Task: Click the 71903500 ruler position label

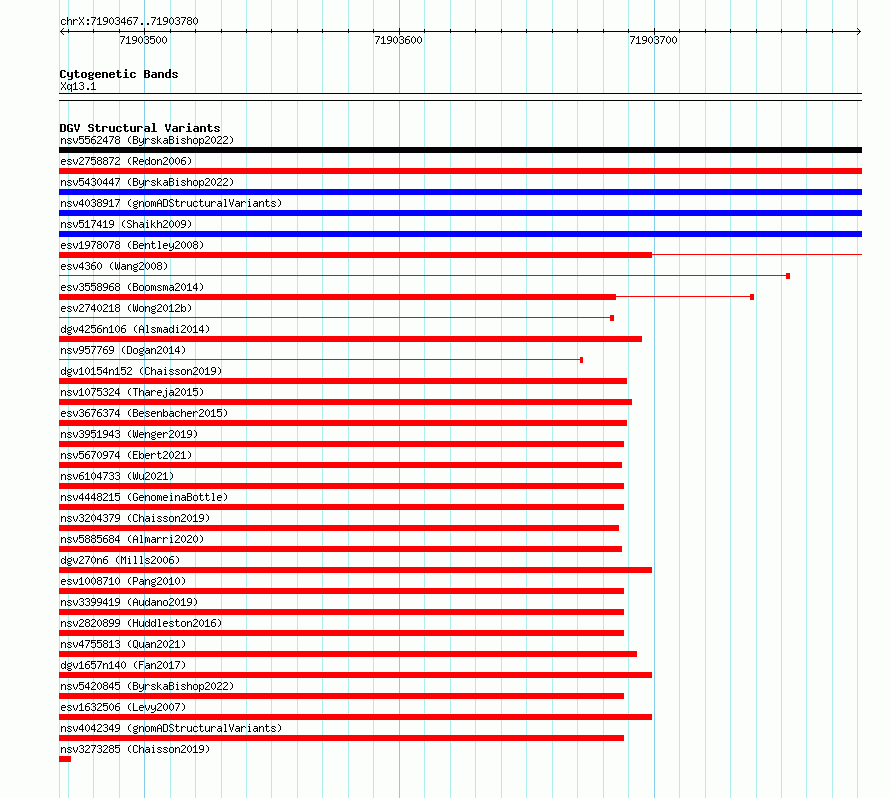Action: coord(144,40)
